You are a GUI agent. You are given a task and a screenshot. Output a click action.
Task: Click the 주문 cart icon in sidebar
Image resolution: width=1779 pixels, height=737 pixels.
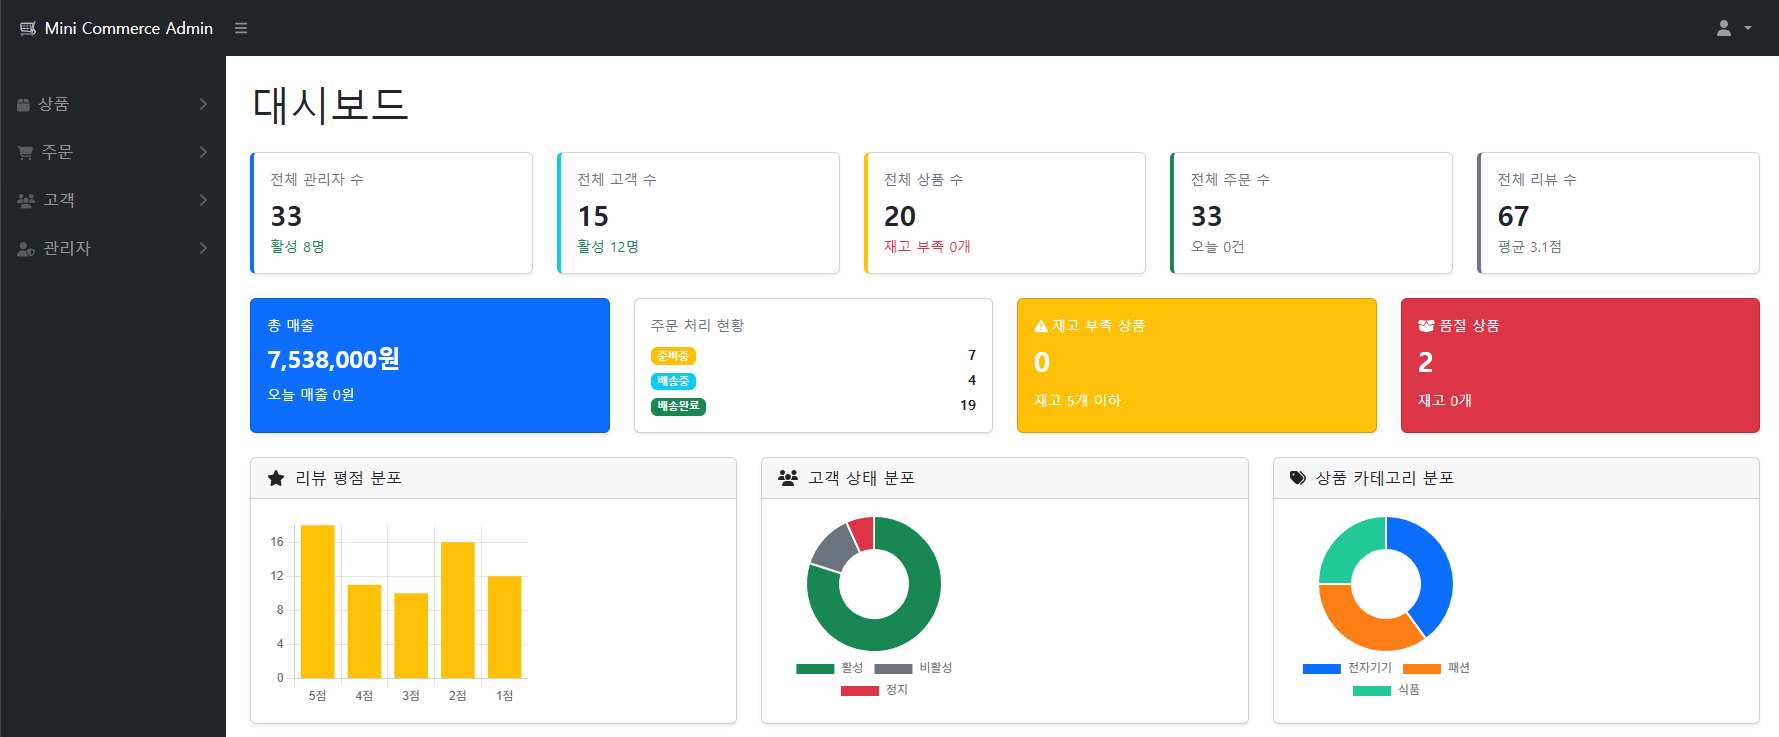point(25,152)
